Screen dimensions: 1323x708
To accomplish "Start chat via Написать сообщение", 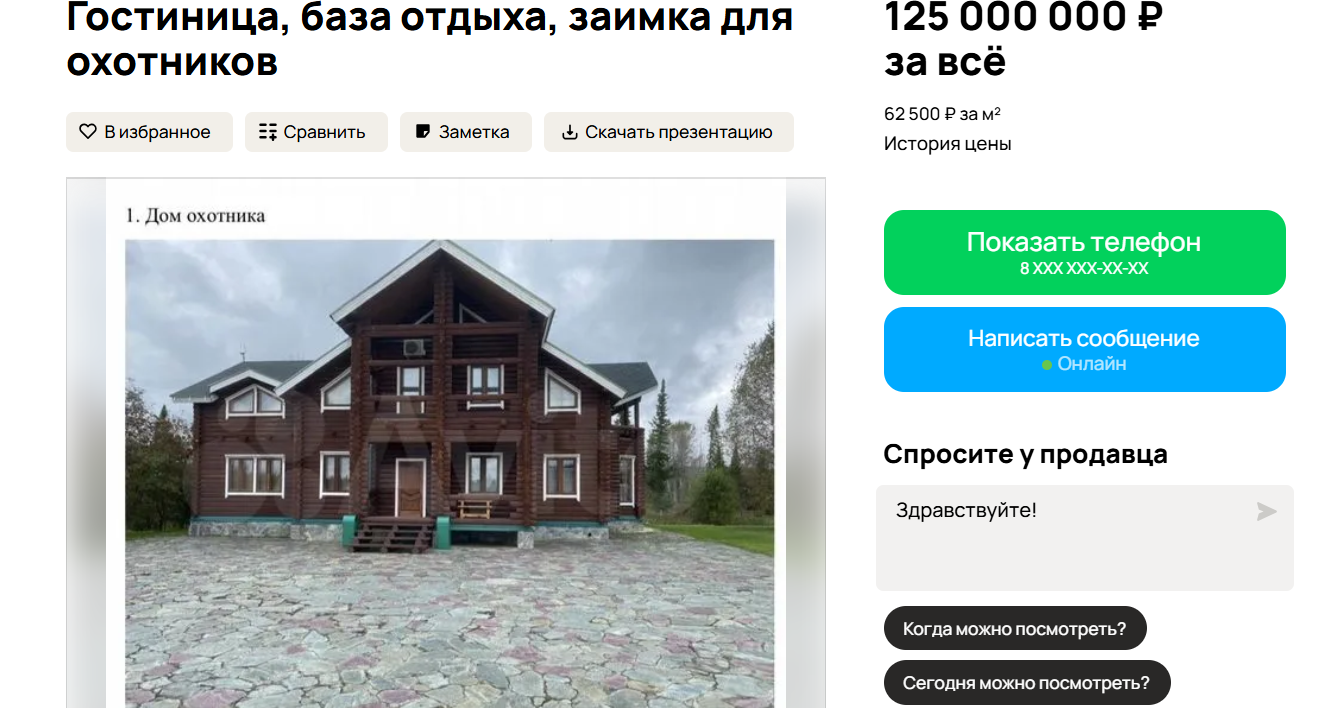I will [1084, 349].
